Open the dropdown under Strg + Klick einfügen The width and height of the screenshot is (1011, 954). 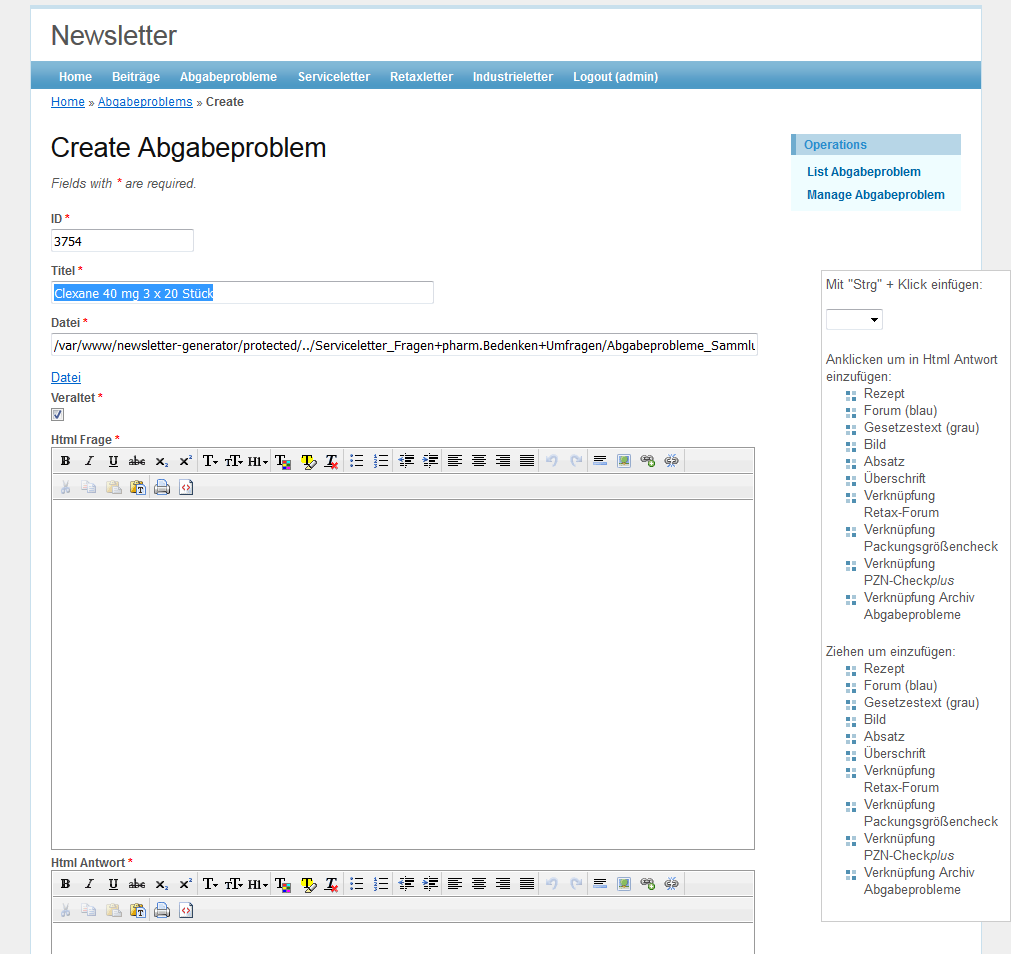(854, 320)
